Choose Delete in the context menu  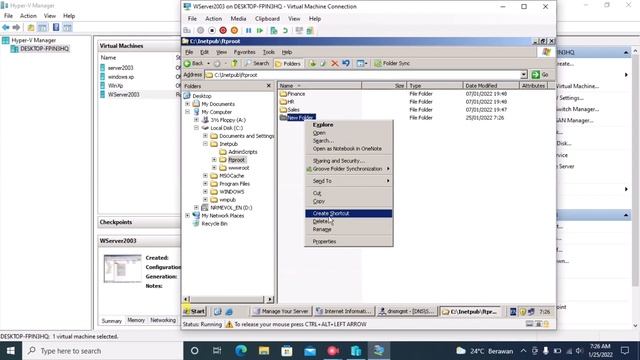(349, 221)
